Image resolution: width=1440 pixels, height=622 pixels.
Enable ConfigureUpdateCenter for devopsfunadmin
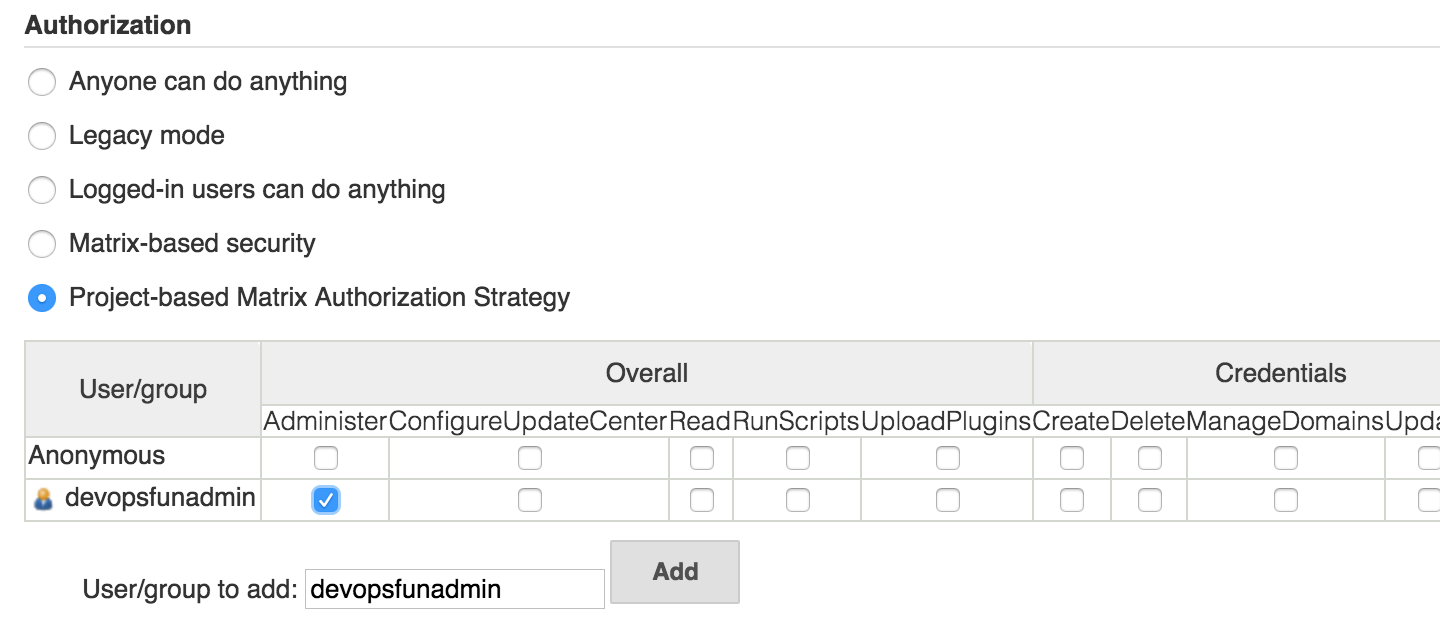tap(530, 500)
